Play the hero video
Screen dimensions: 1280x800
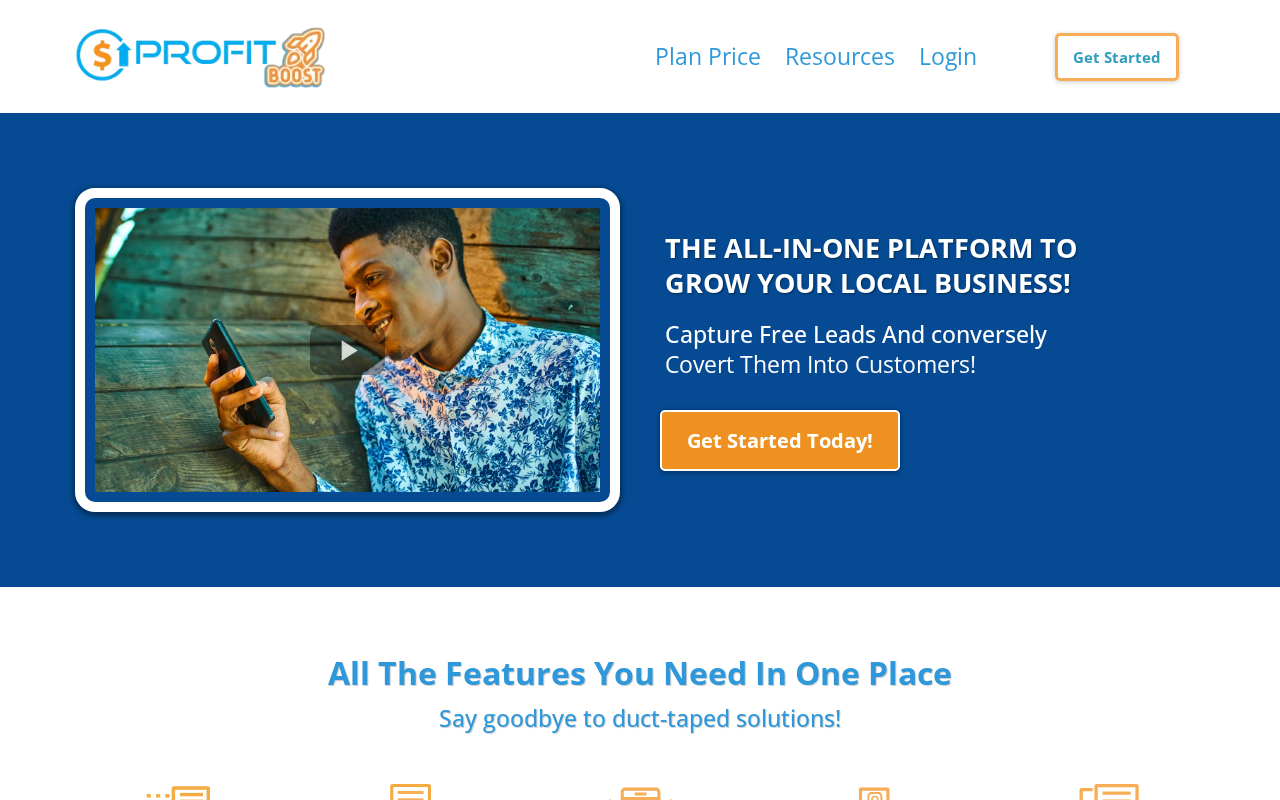pos(347,350)
